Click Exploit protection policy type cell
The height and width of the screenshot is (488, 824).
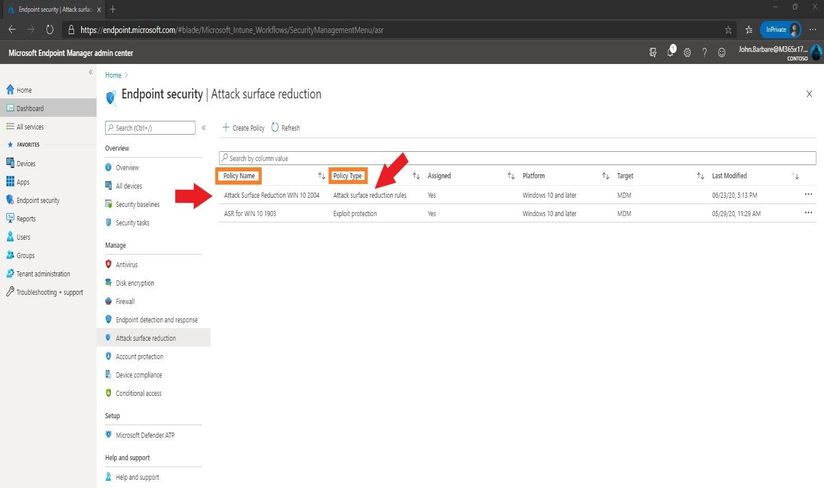[x=355, y=214]
